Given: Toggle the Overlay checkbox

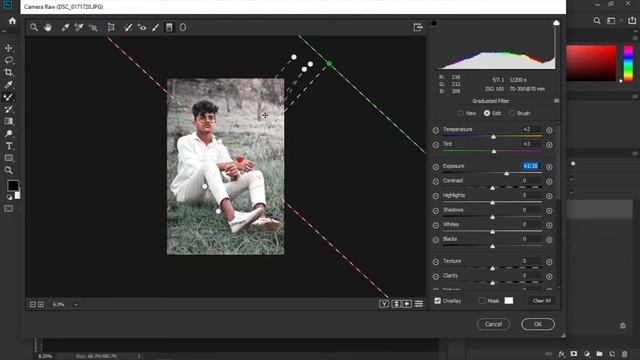Looking at the screenshot, I should 438,301.
